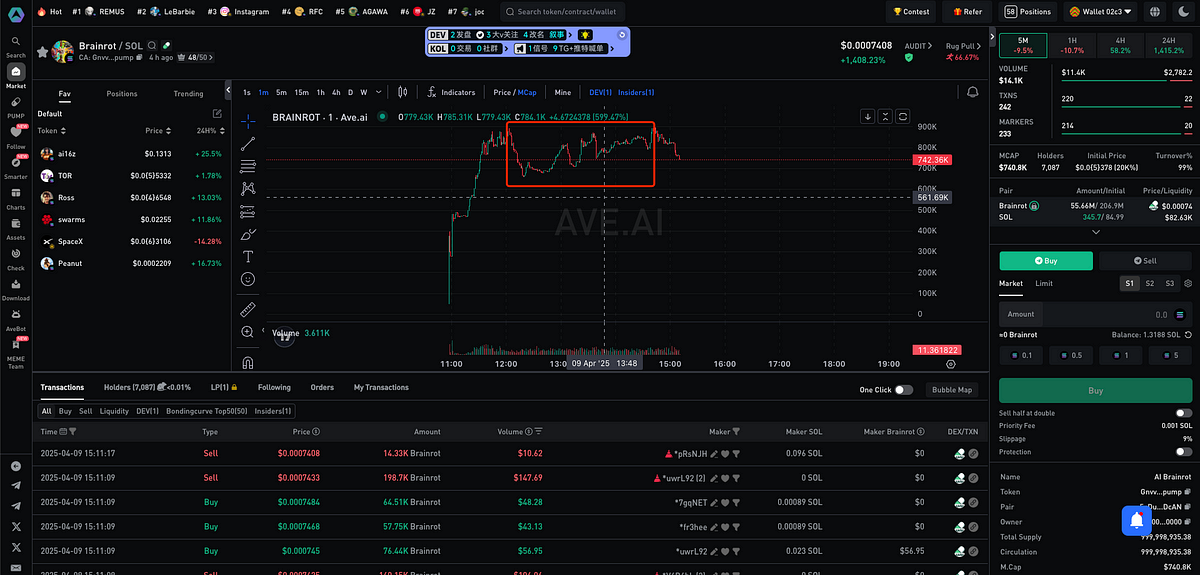Turn on the Protection switch

pyautogui.click(x=1183, y=452)
